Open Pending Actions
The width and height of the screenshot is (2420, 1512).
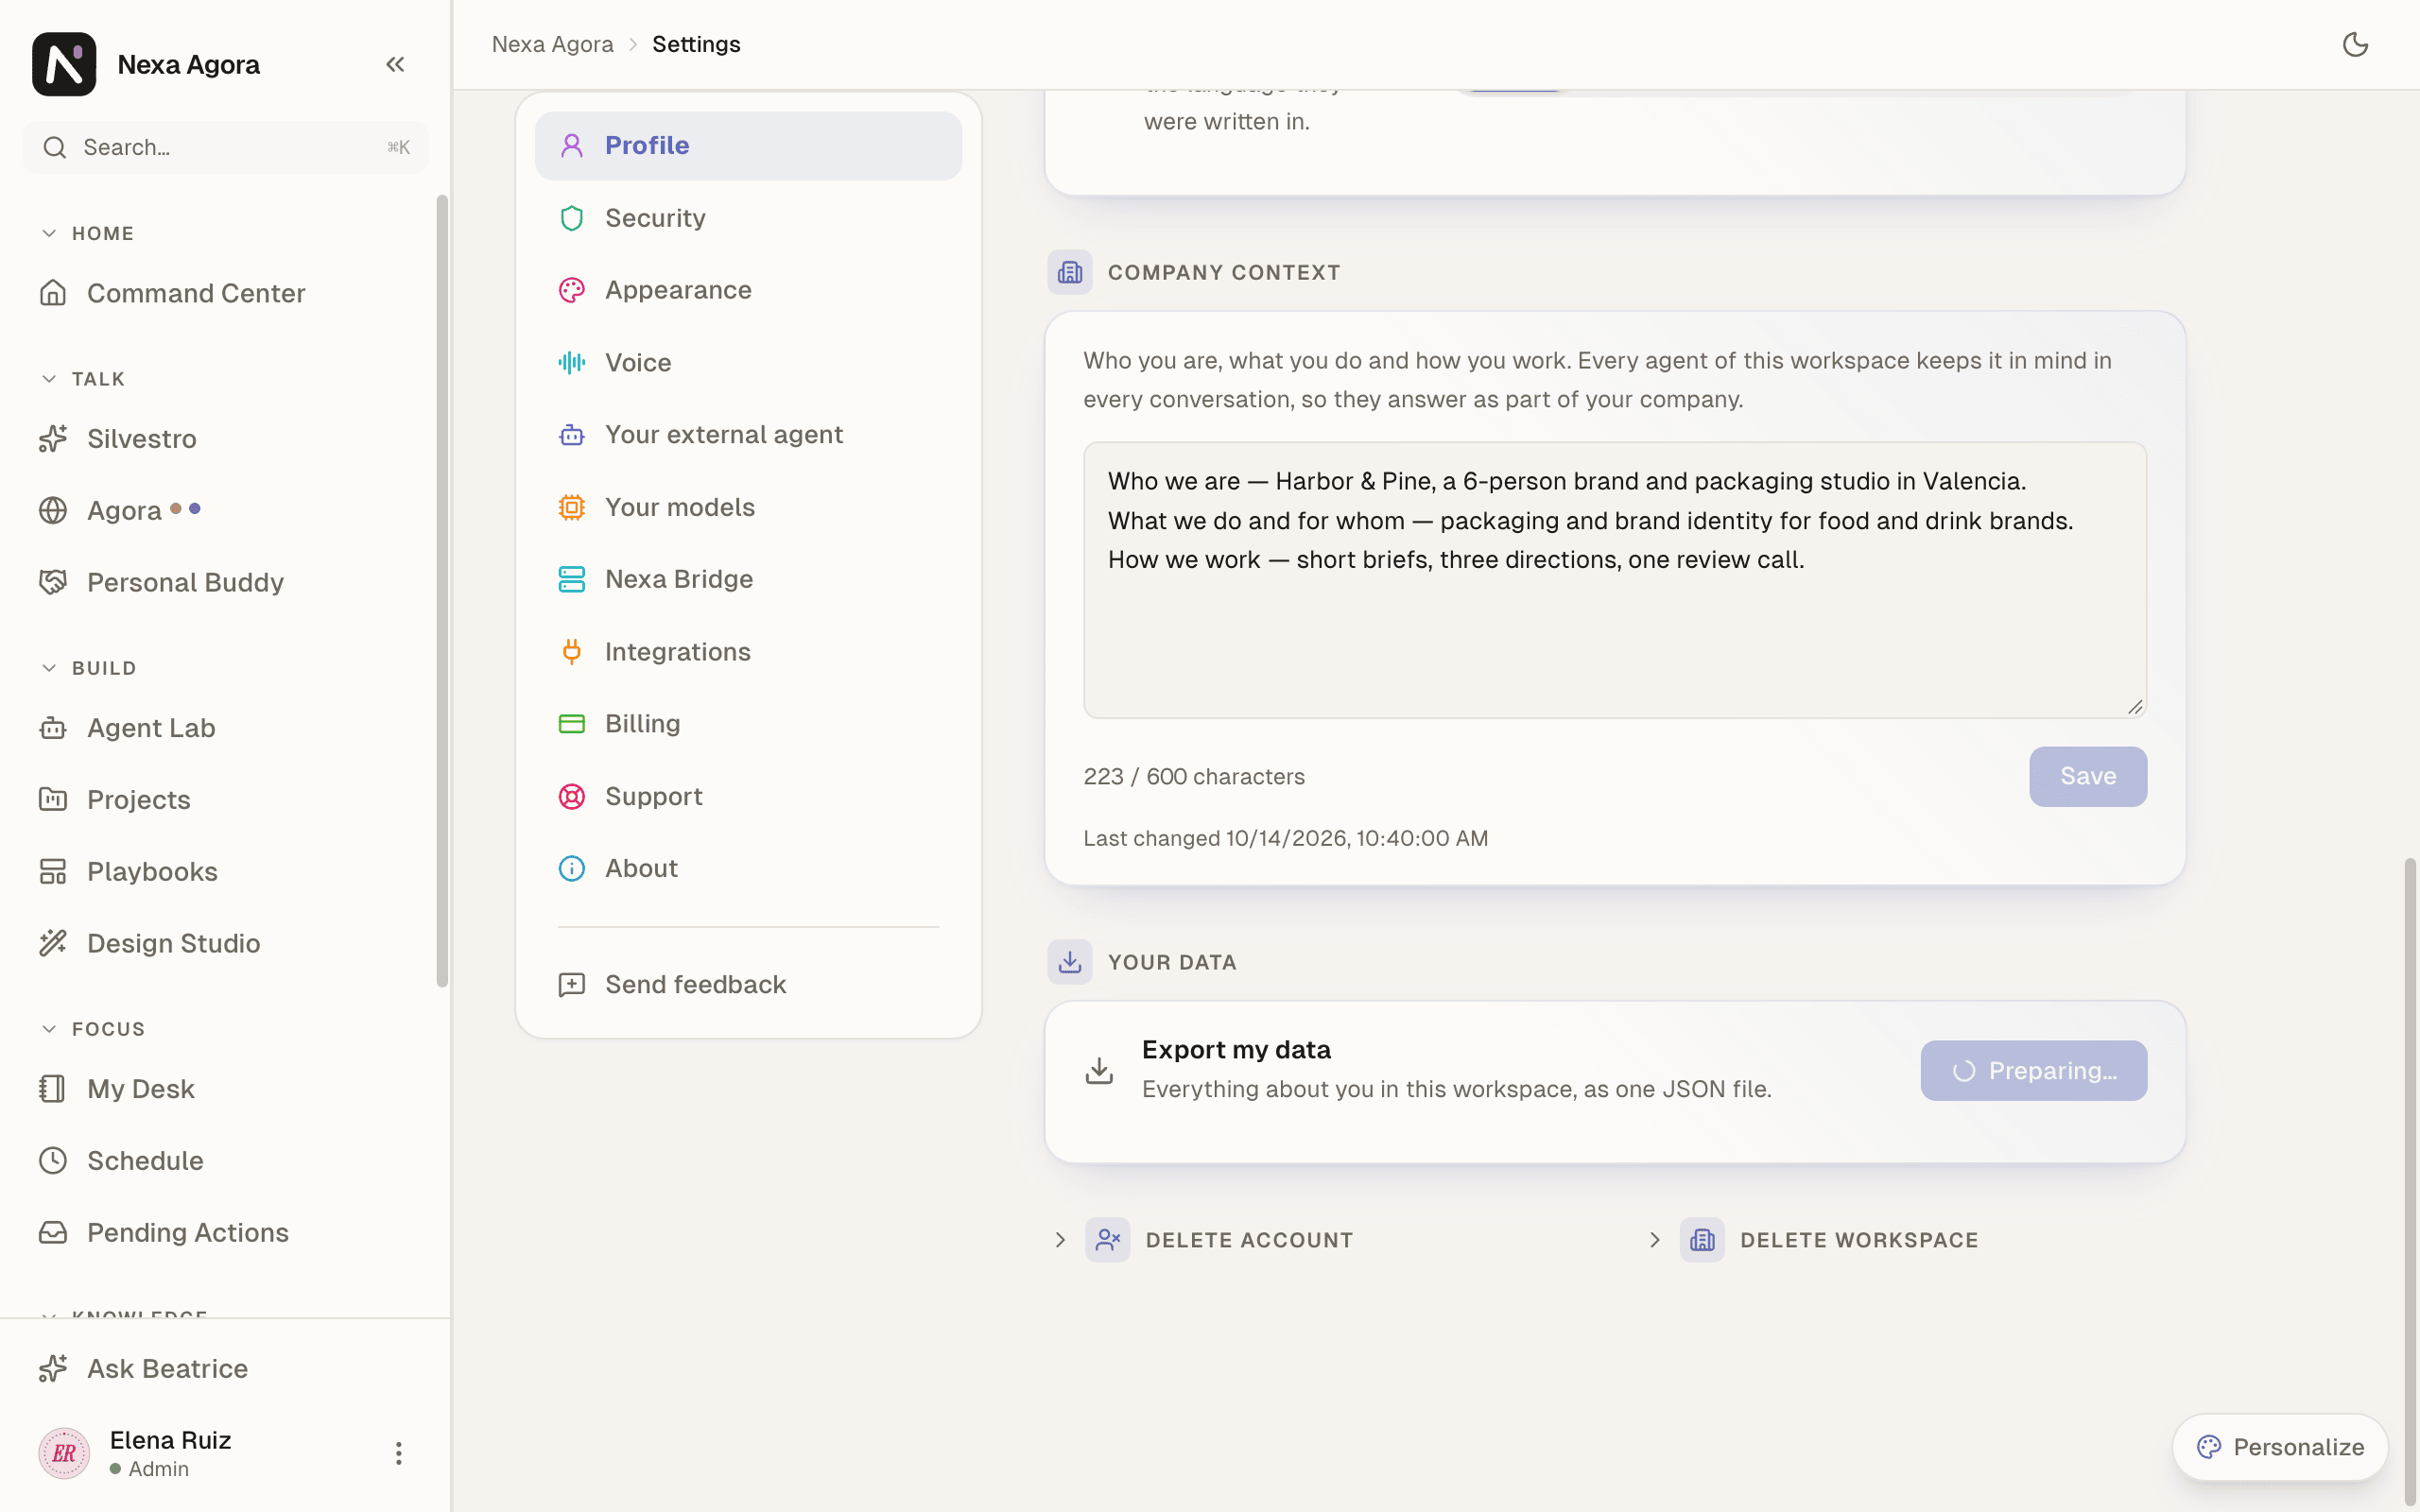[225, 1233]
